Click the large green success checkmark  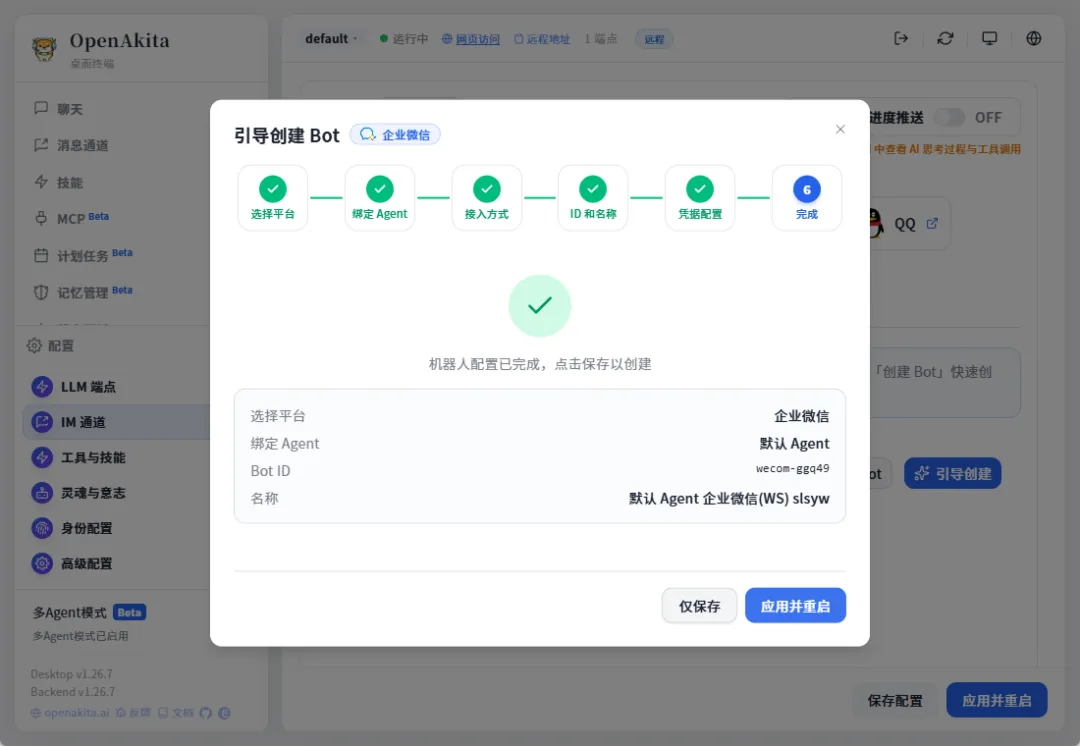click(539, 306)
